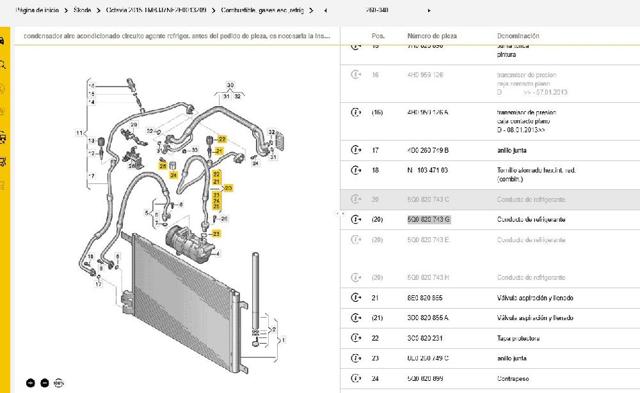Select part number 3D0 820 855 A
Viewport: 640px width, 393px height.
coord(428,318)
